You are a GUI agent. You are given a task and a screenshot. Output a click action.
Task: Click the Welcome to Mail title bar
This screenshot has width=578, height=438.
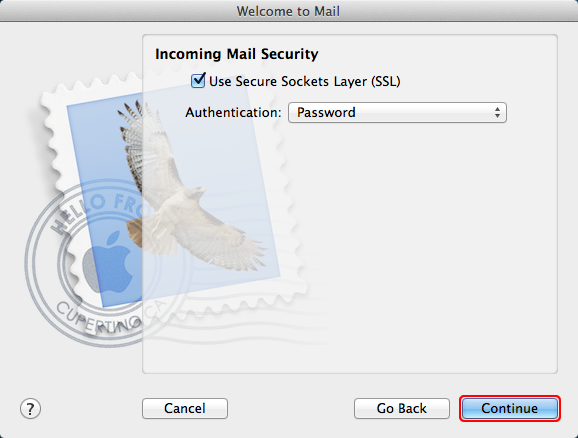(288, 11)
